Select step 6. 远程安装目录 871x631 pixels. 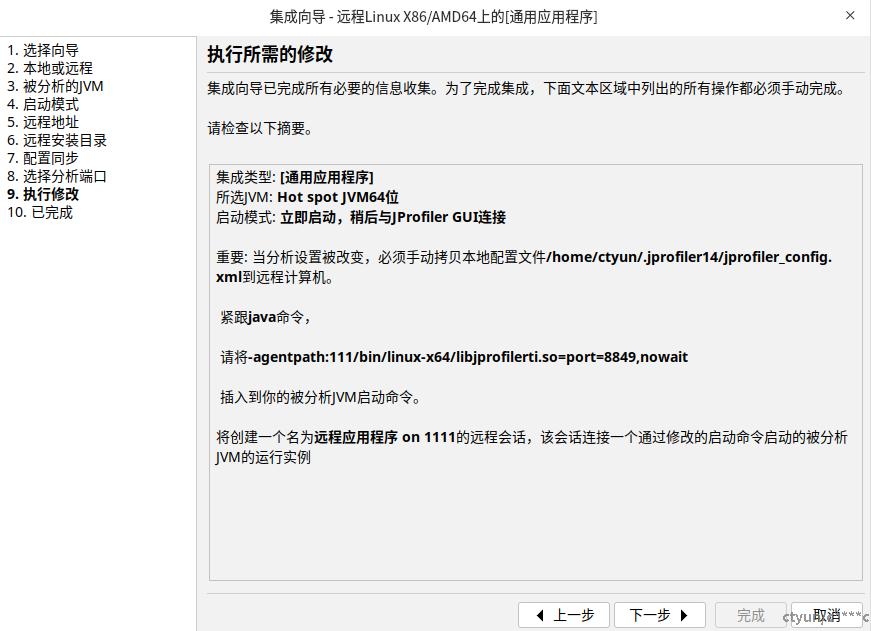coord(57,140)
